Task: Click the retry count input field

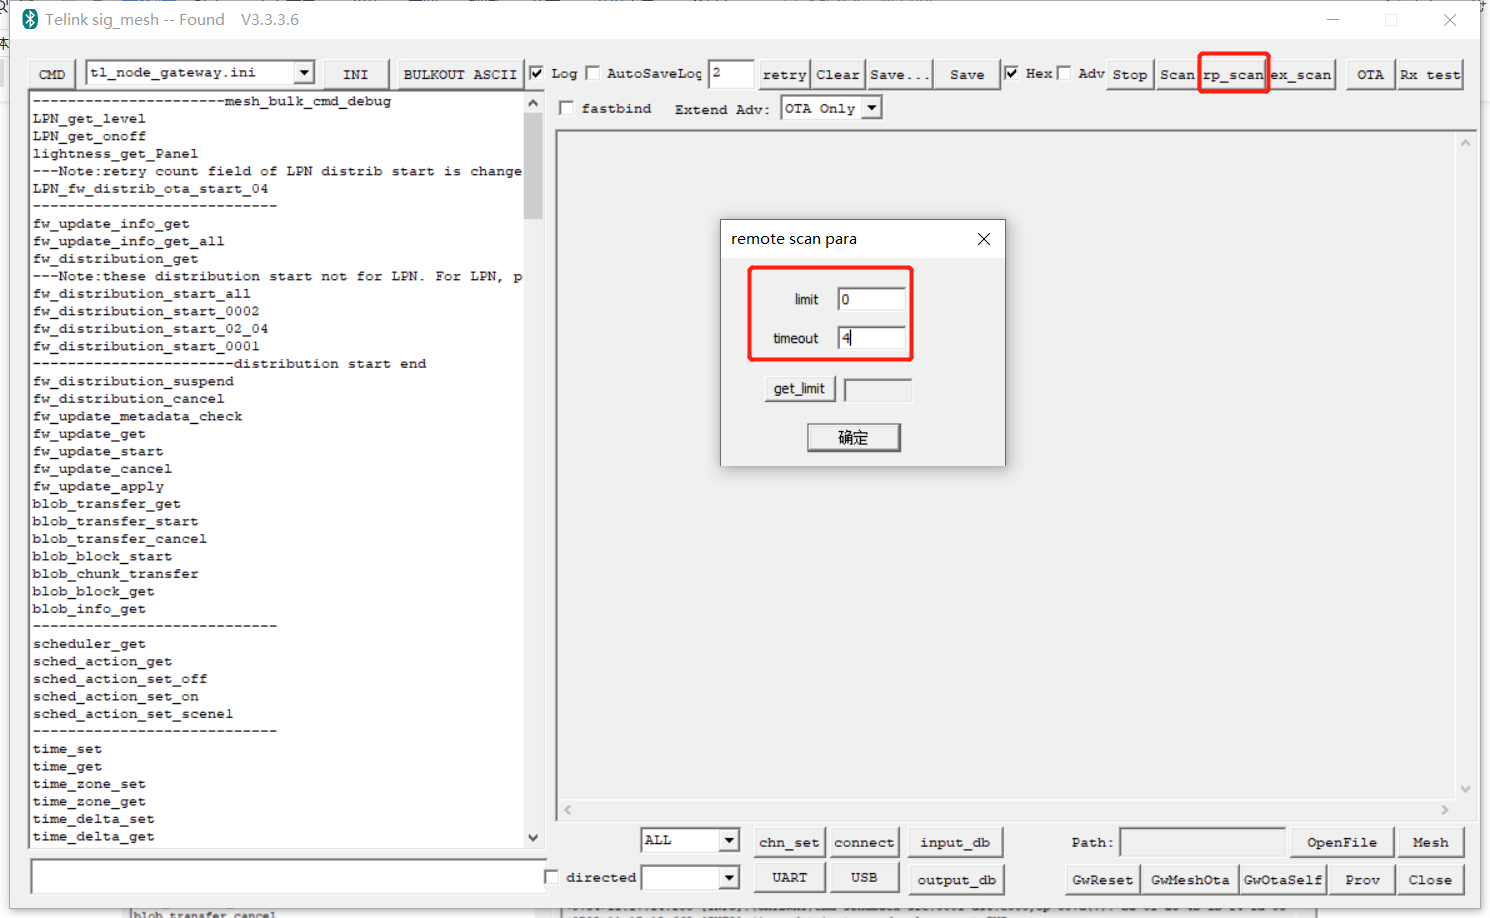Action: tap(731, 73)
